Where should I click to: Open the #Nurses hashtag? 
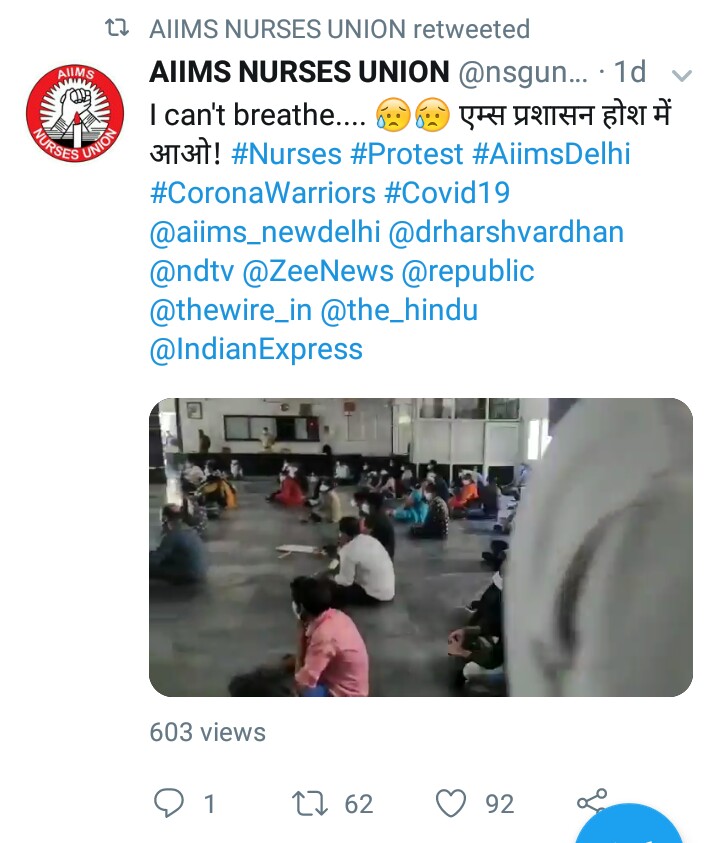286,154
